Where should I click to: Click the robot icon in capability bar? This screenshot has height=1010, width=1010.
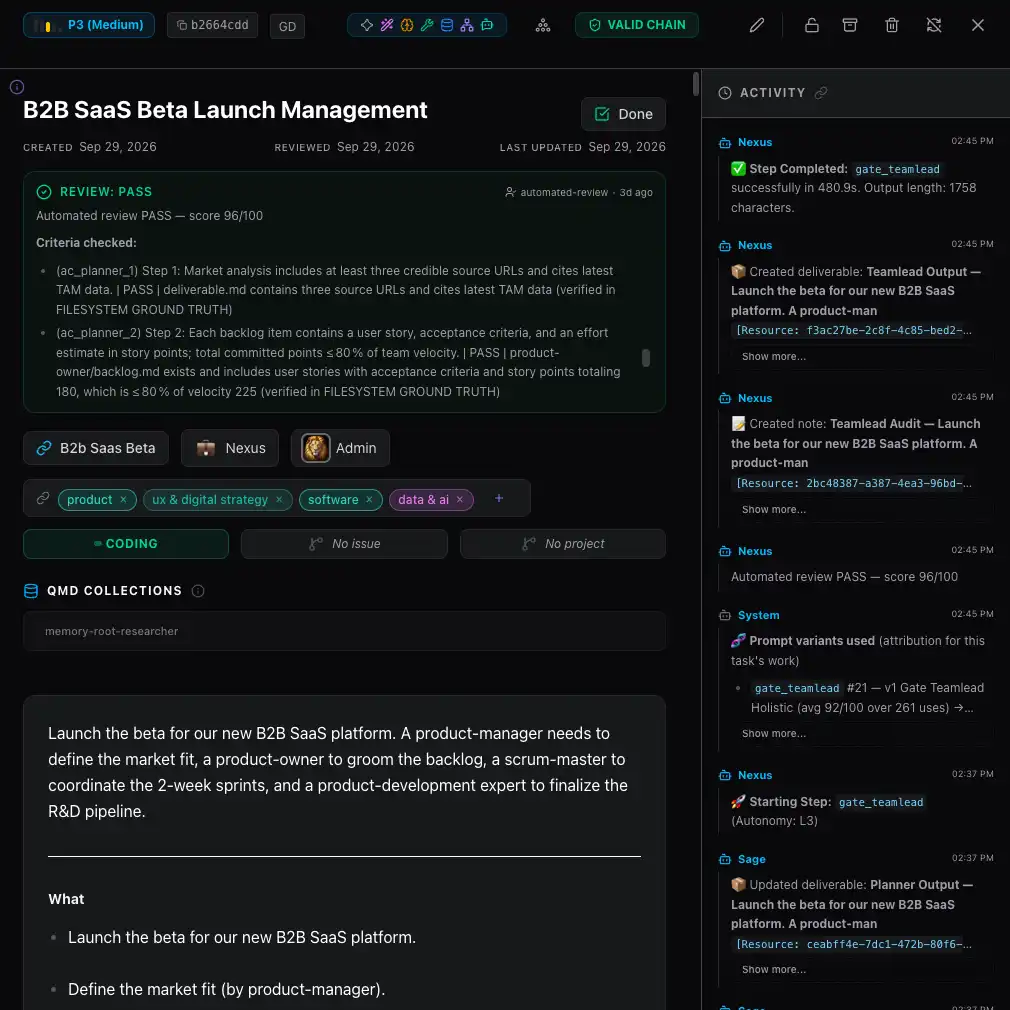tap(487, 25)
